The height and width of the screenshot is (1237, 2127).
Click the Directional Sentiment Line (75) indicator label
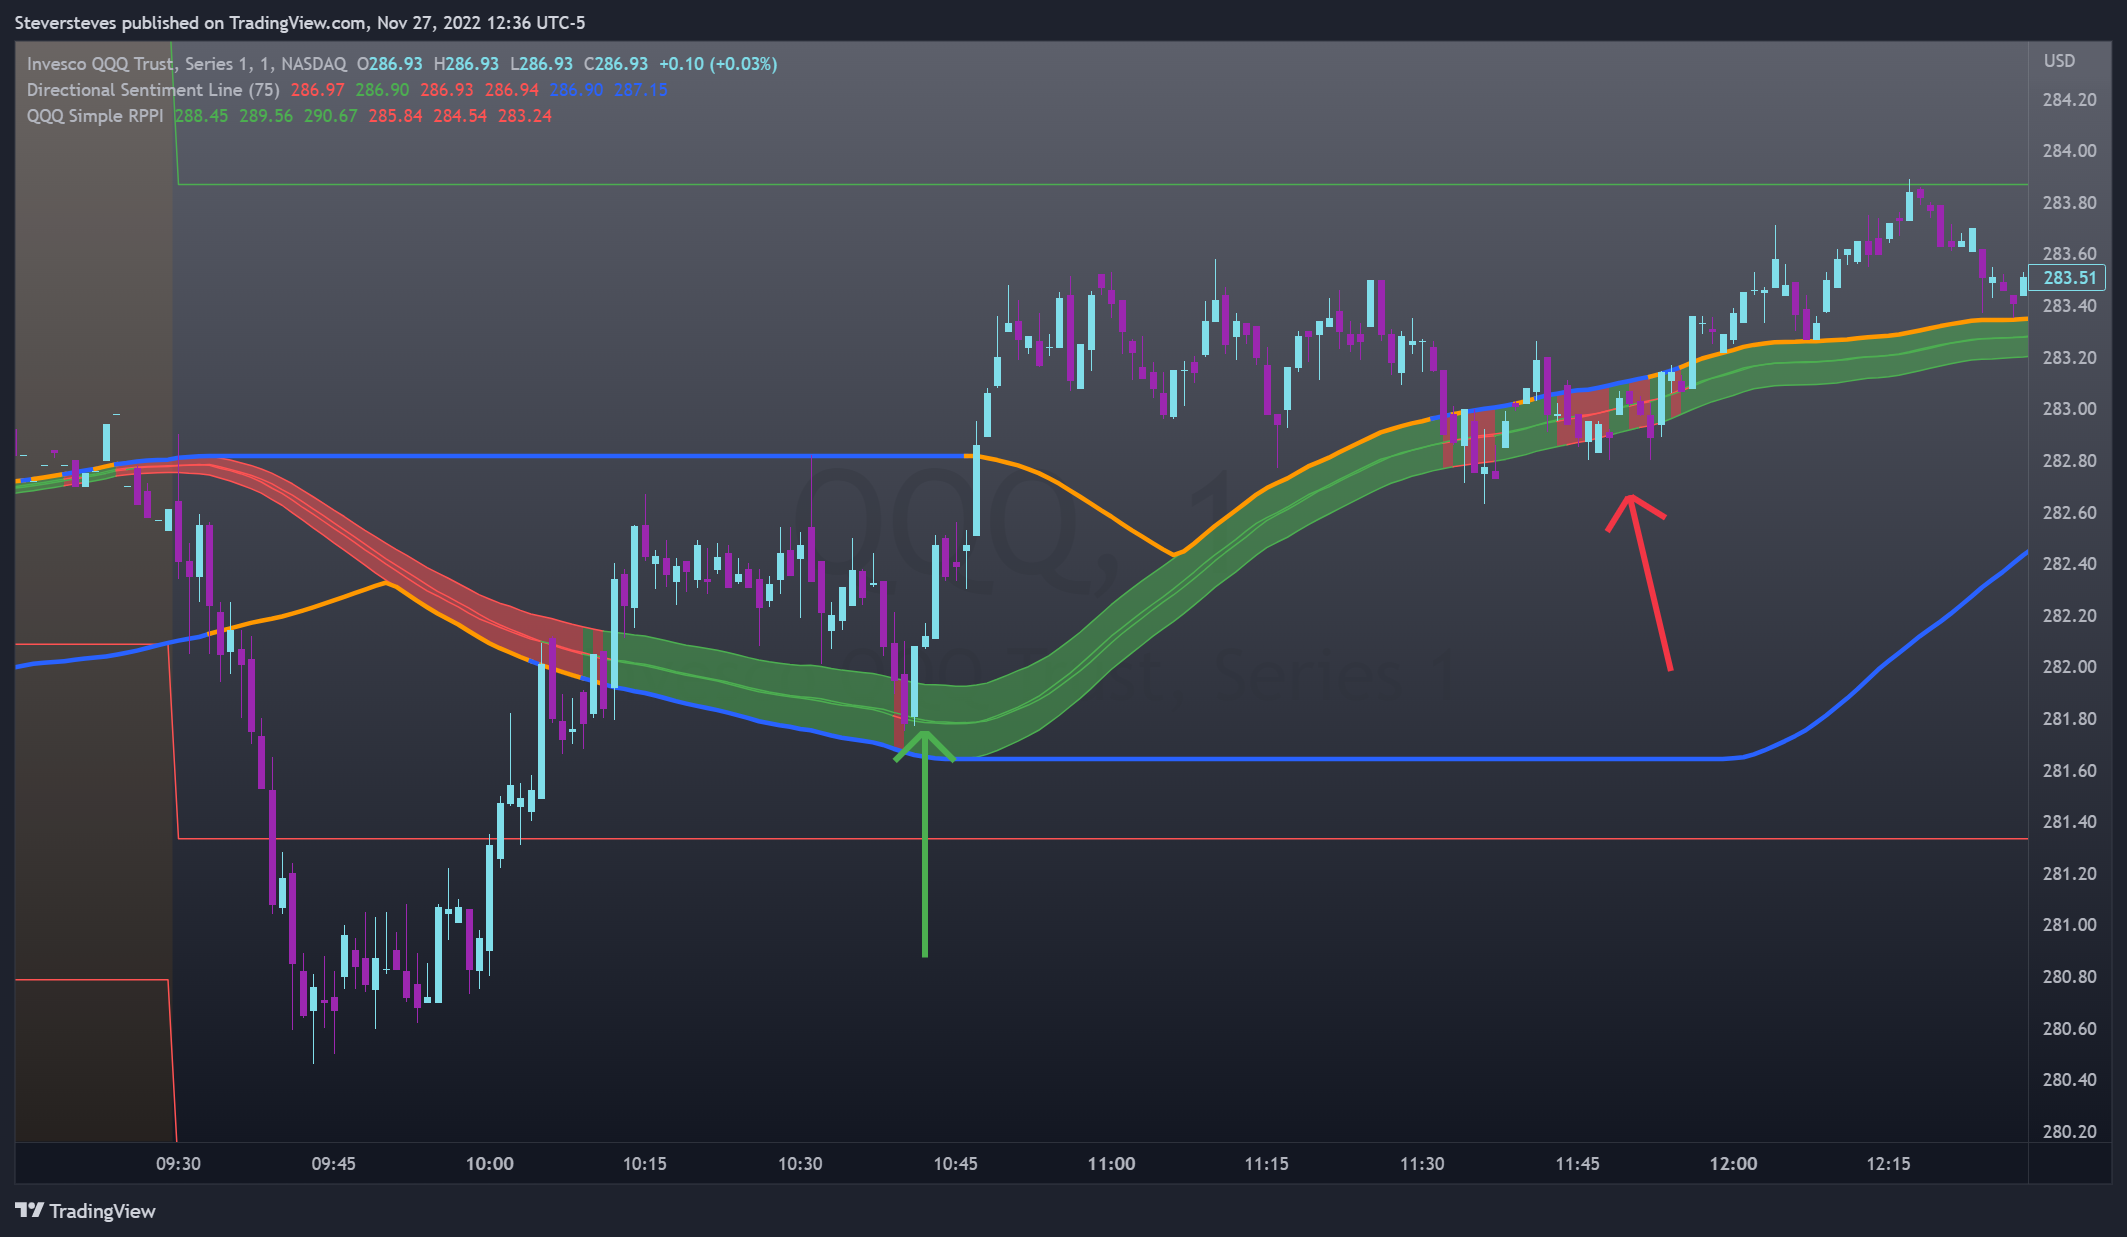153,90
